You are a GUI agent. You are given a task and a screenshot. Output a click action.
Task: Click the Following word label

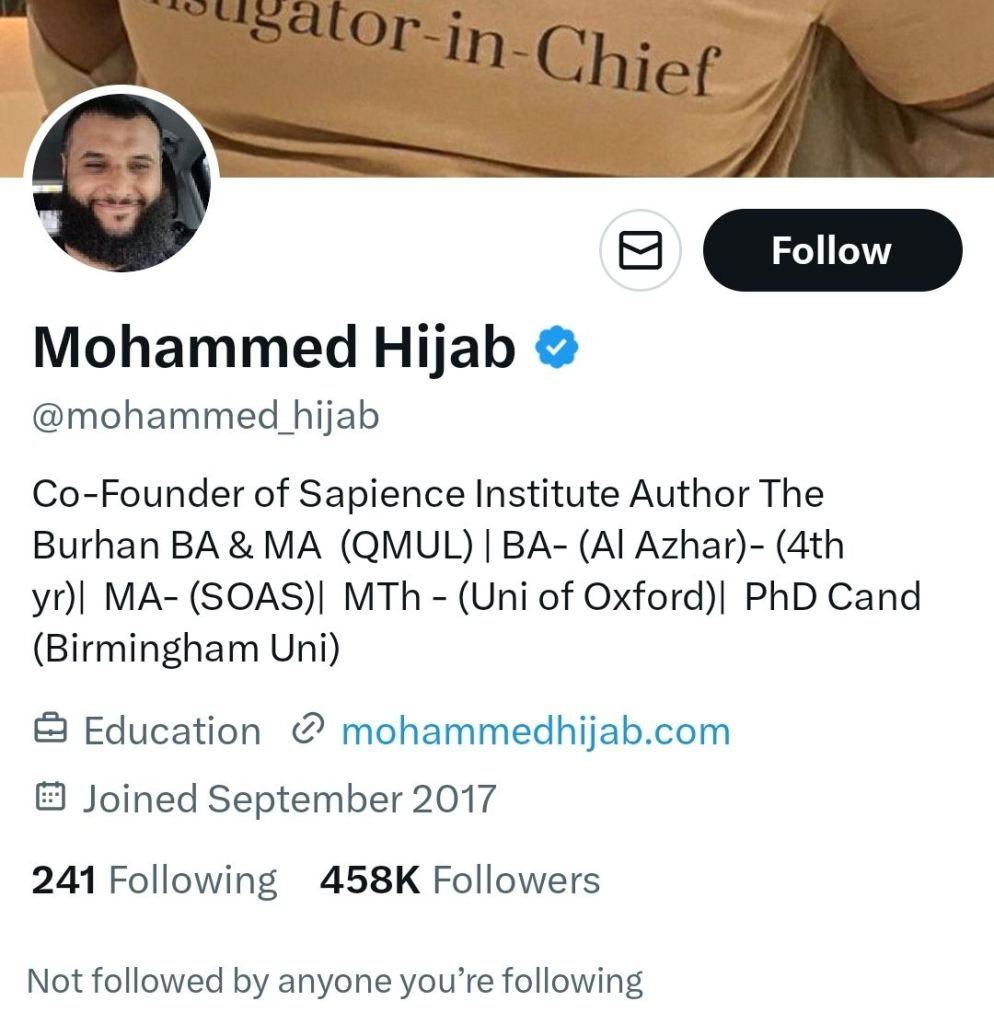(x=193, y=881)
